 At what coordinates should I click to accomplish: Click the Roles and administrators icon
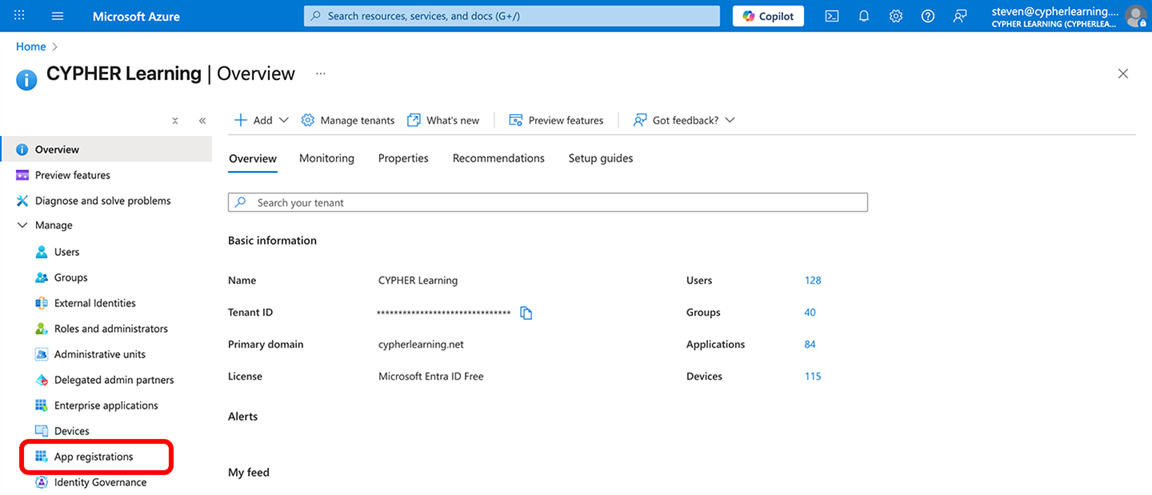(x=42, y=329)
